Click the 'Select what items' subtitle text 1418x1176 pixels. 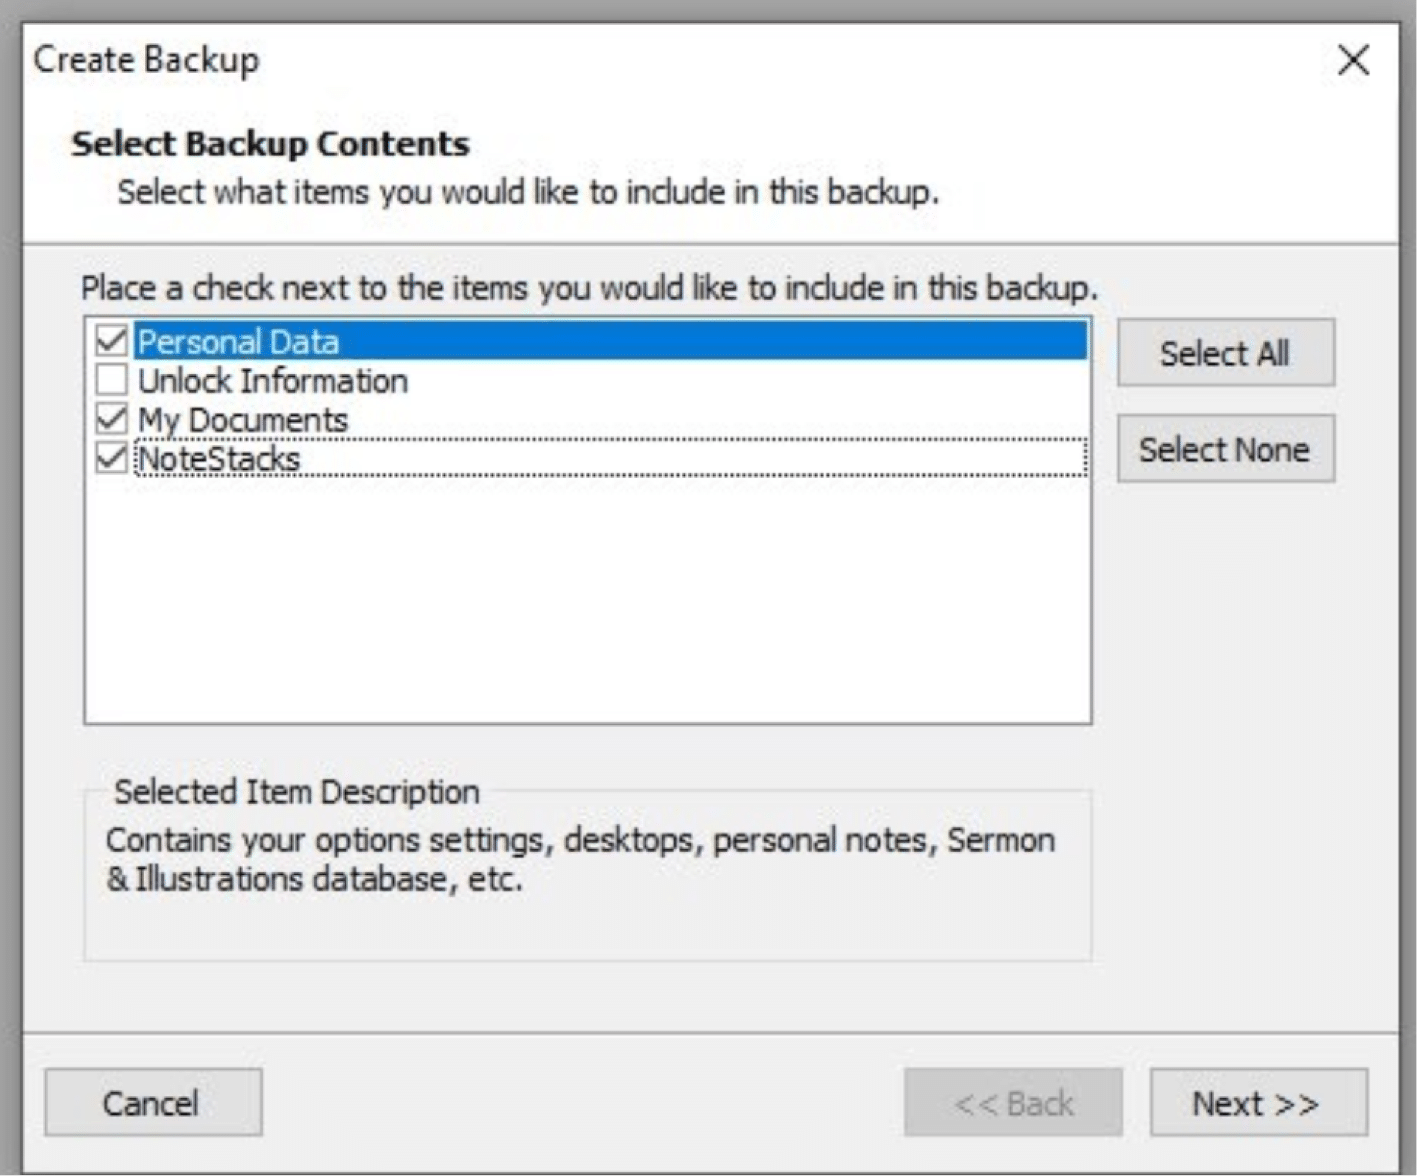pos(528,191)
